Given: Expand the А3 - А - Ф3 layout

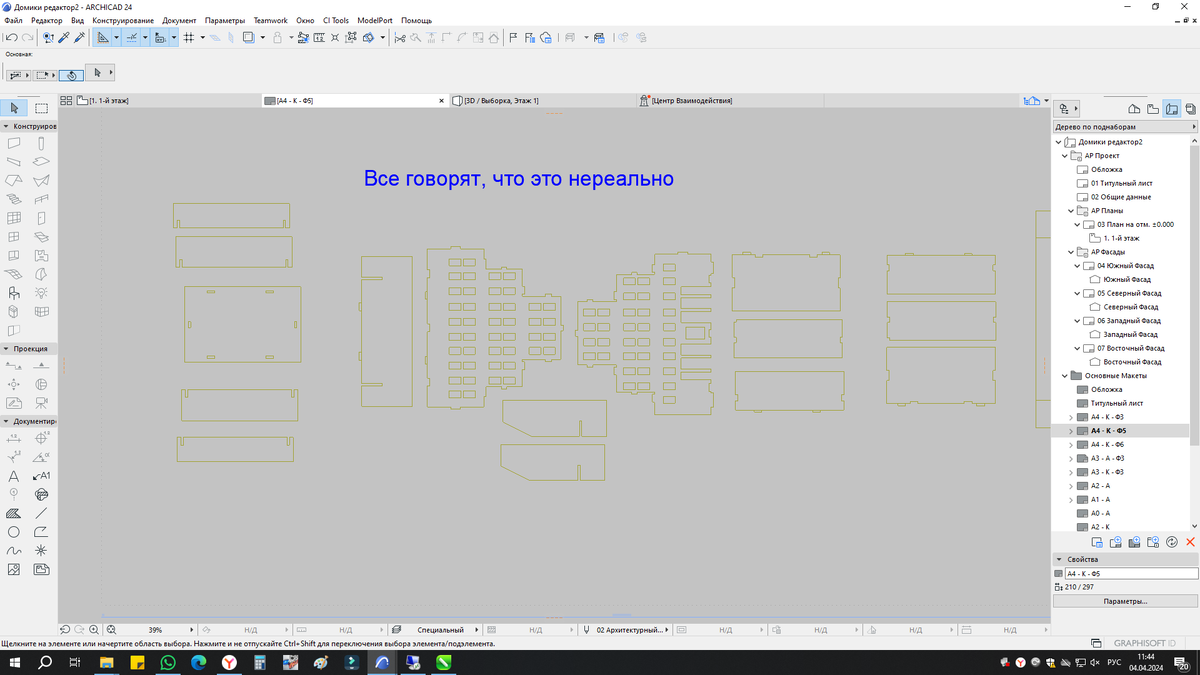Looking at the screenshot, I should click(x=1071, y=458).
